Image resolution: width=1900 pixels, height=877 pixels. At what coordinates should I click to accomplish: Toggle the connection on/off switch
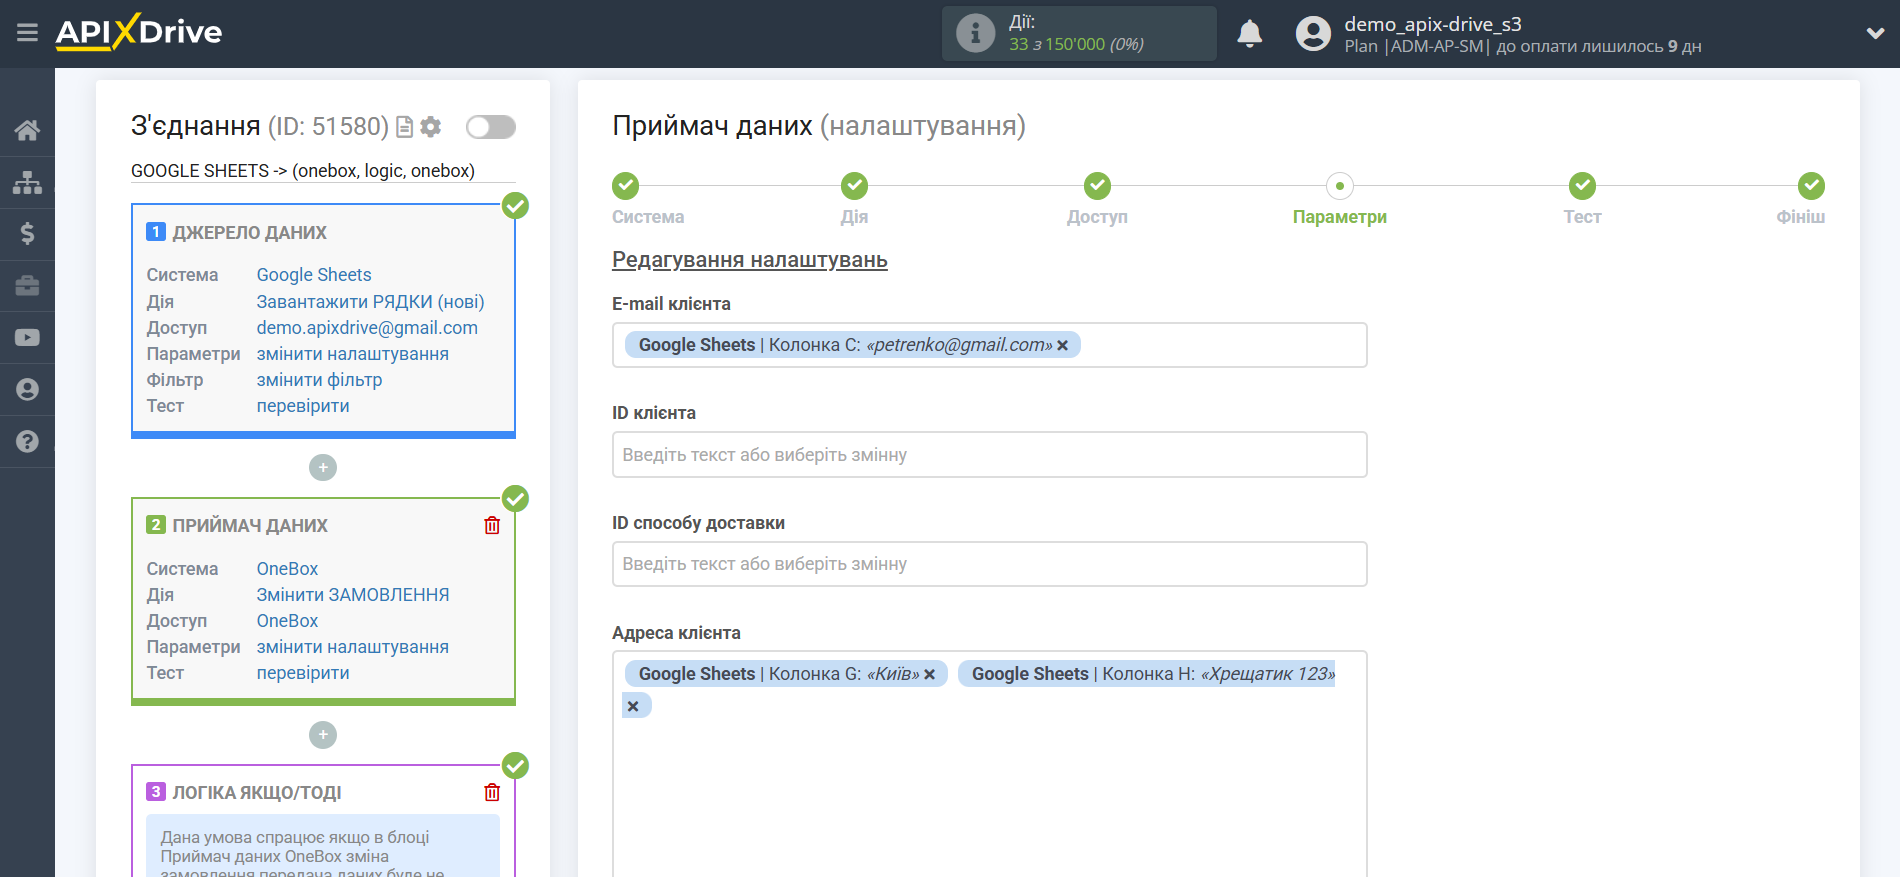tap(491, 127)
